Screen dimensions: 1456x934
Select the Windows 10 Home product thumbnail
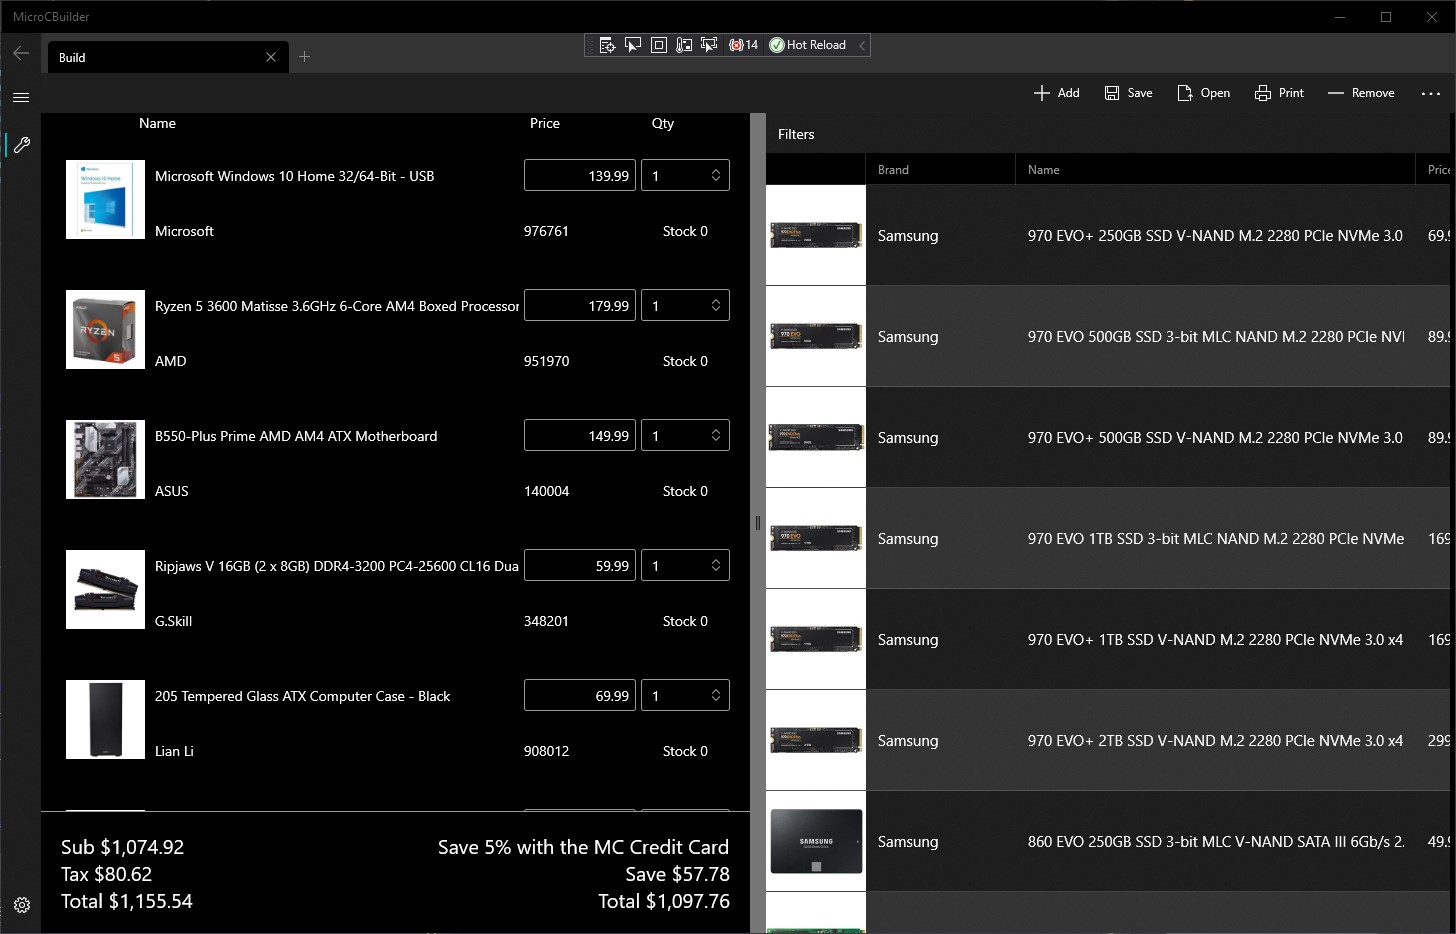point(105,199)
